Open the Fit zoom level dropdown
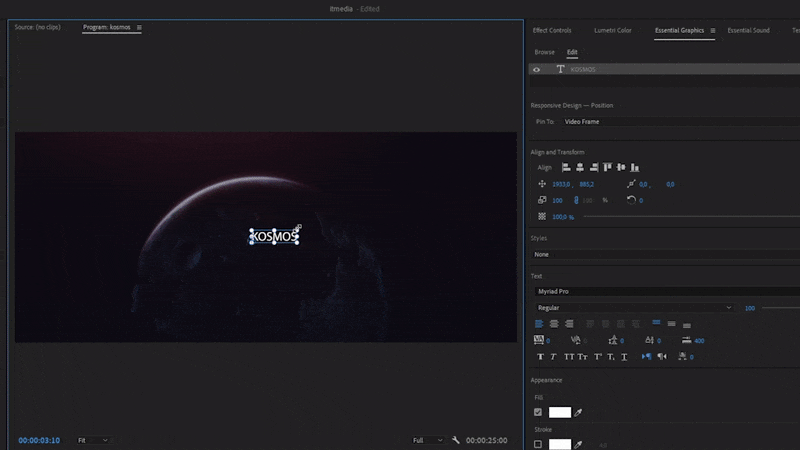The image size is (800, 450). coord(93,440)
